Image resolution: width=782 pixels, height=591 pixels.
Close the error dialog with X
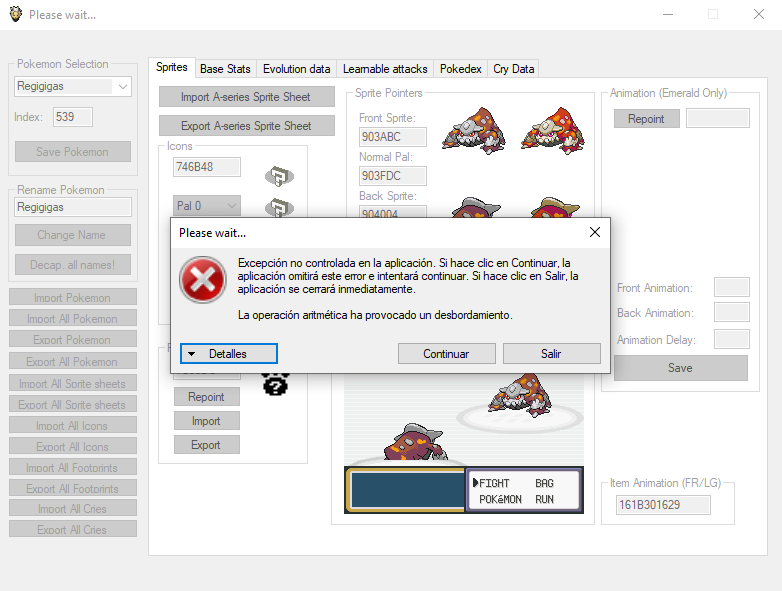pyautogui.click(x=594, y=232)
